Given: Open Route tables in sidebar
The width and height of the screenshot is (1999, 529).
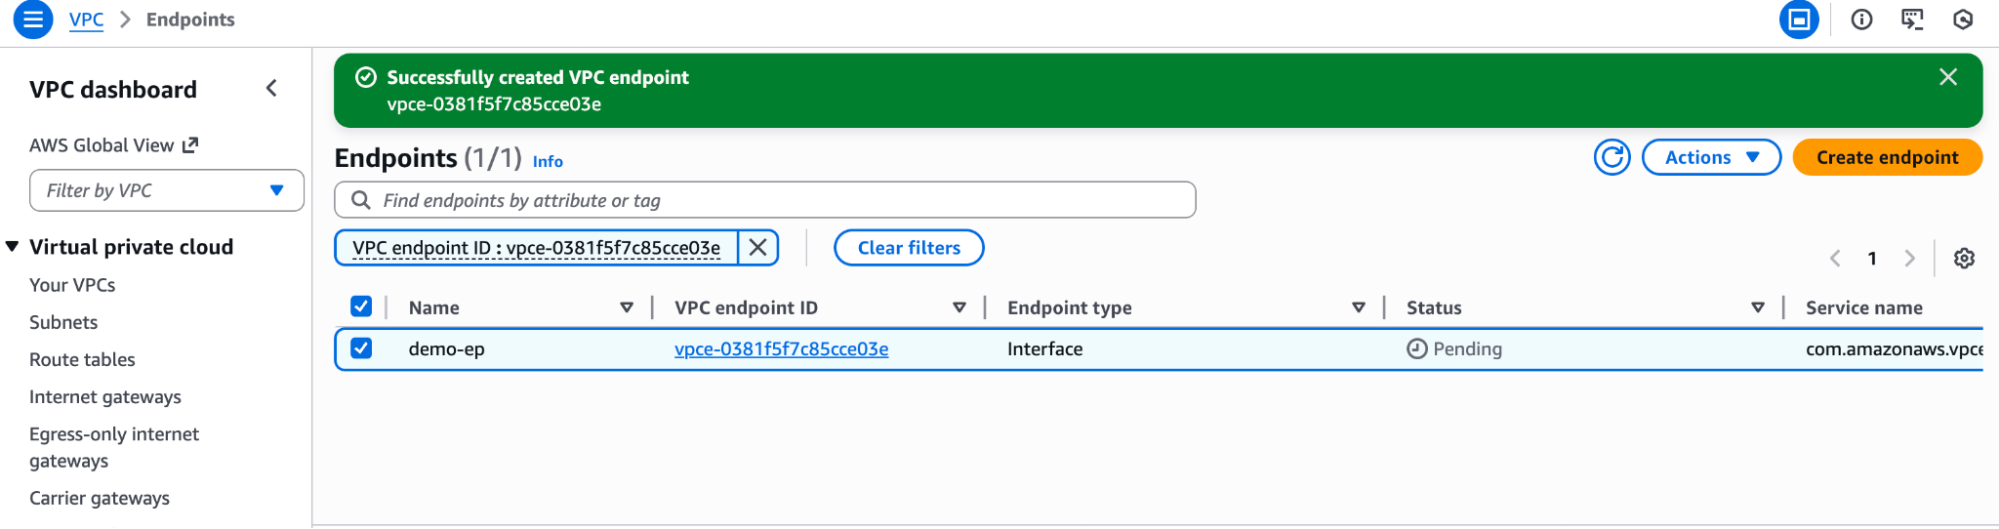Looking at the screenshot, I should pyautogui.click(x=82, y=359).
